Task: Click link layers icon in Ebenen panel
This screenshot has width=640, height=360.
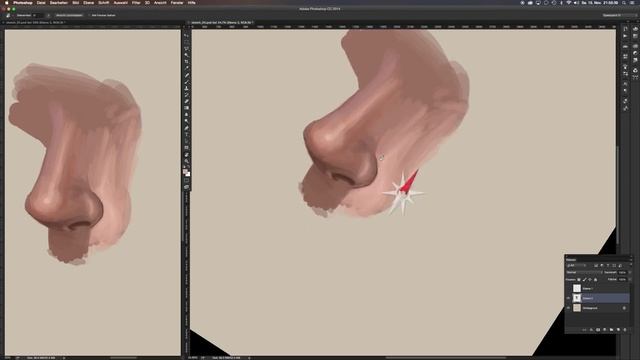Action: click(584, 329)
